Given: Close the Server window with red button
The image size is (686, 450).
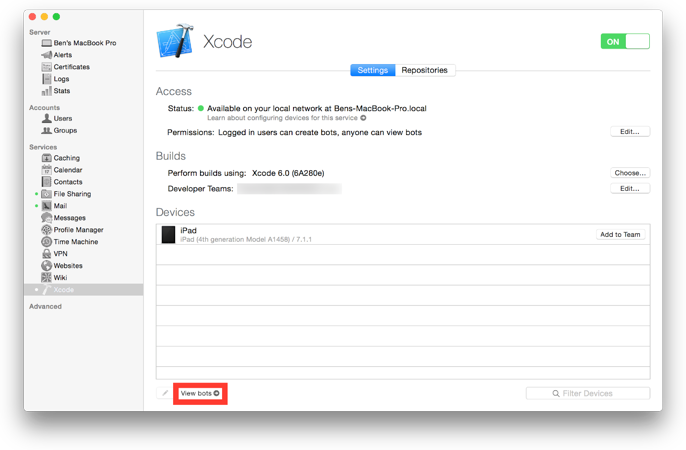Looking at the screenshot, I should click(x=32, y=17).
